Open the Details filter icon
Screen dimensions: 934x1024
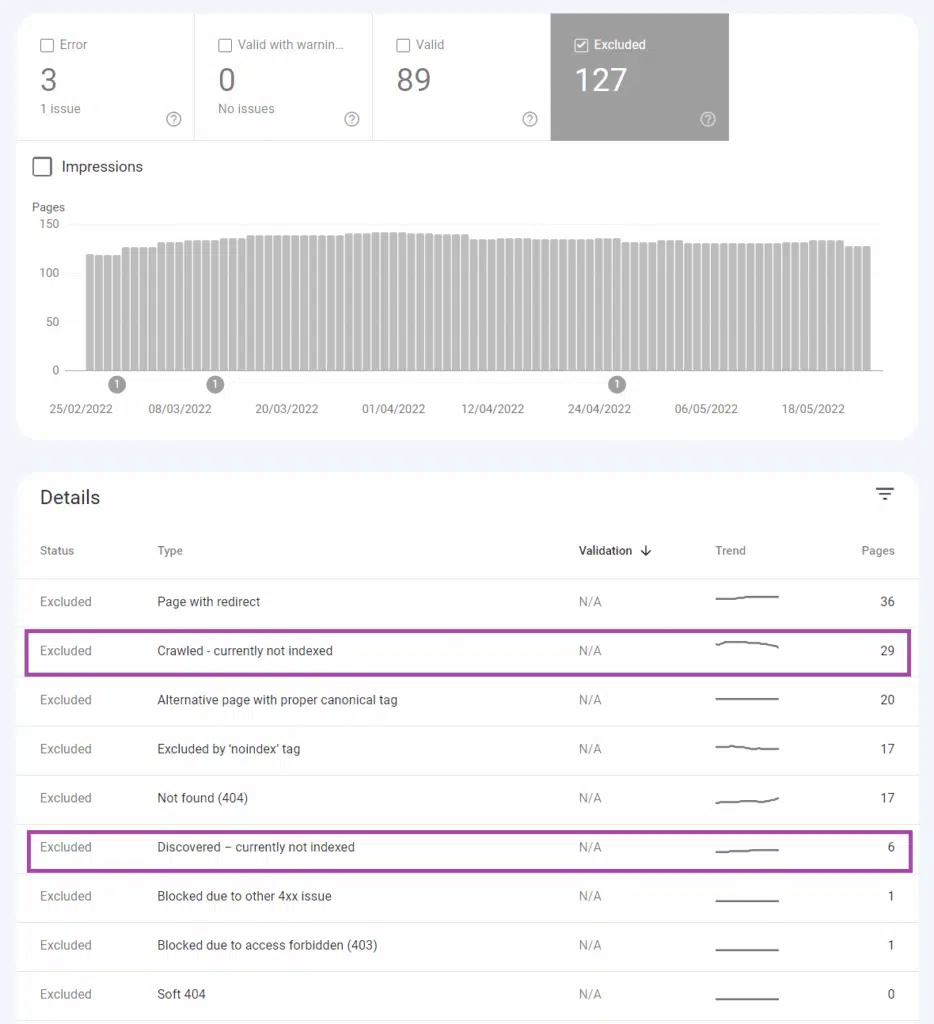pyautogui.click(x=884, y=494)
